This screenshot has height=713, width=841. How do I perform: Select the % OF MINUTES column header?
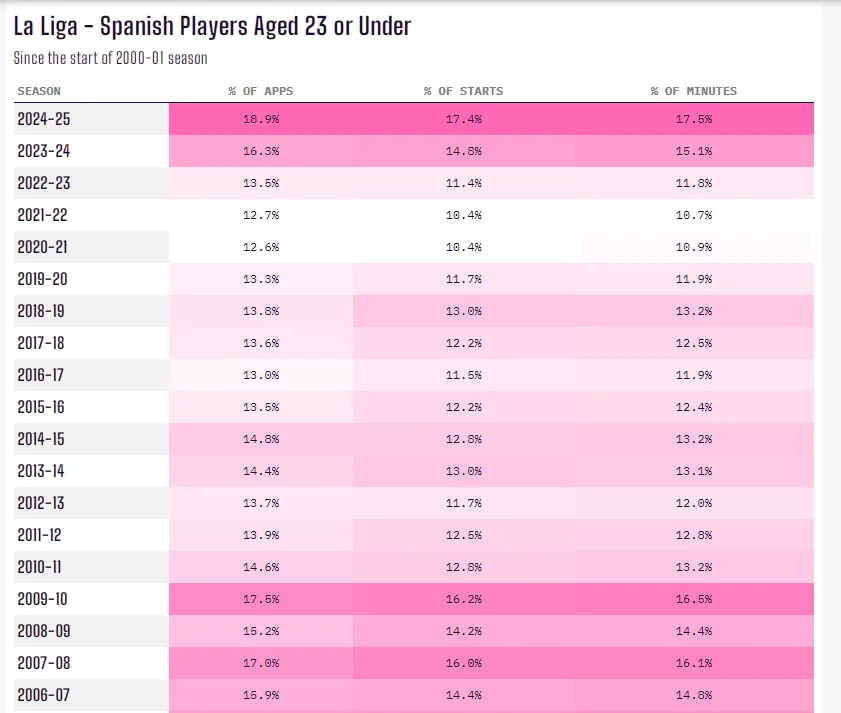(x=693, y=91)
